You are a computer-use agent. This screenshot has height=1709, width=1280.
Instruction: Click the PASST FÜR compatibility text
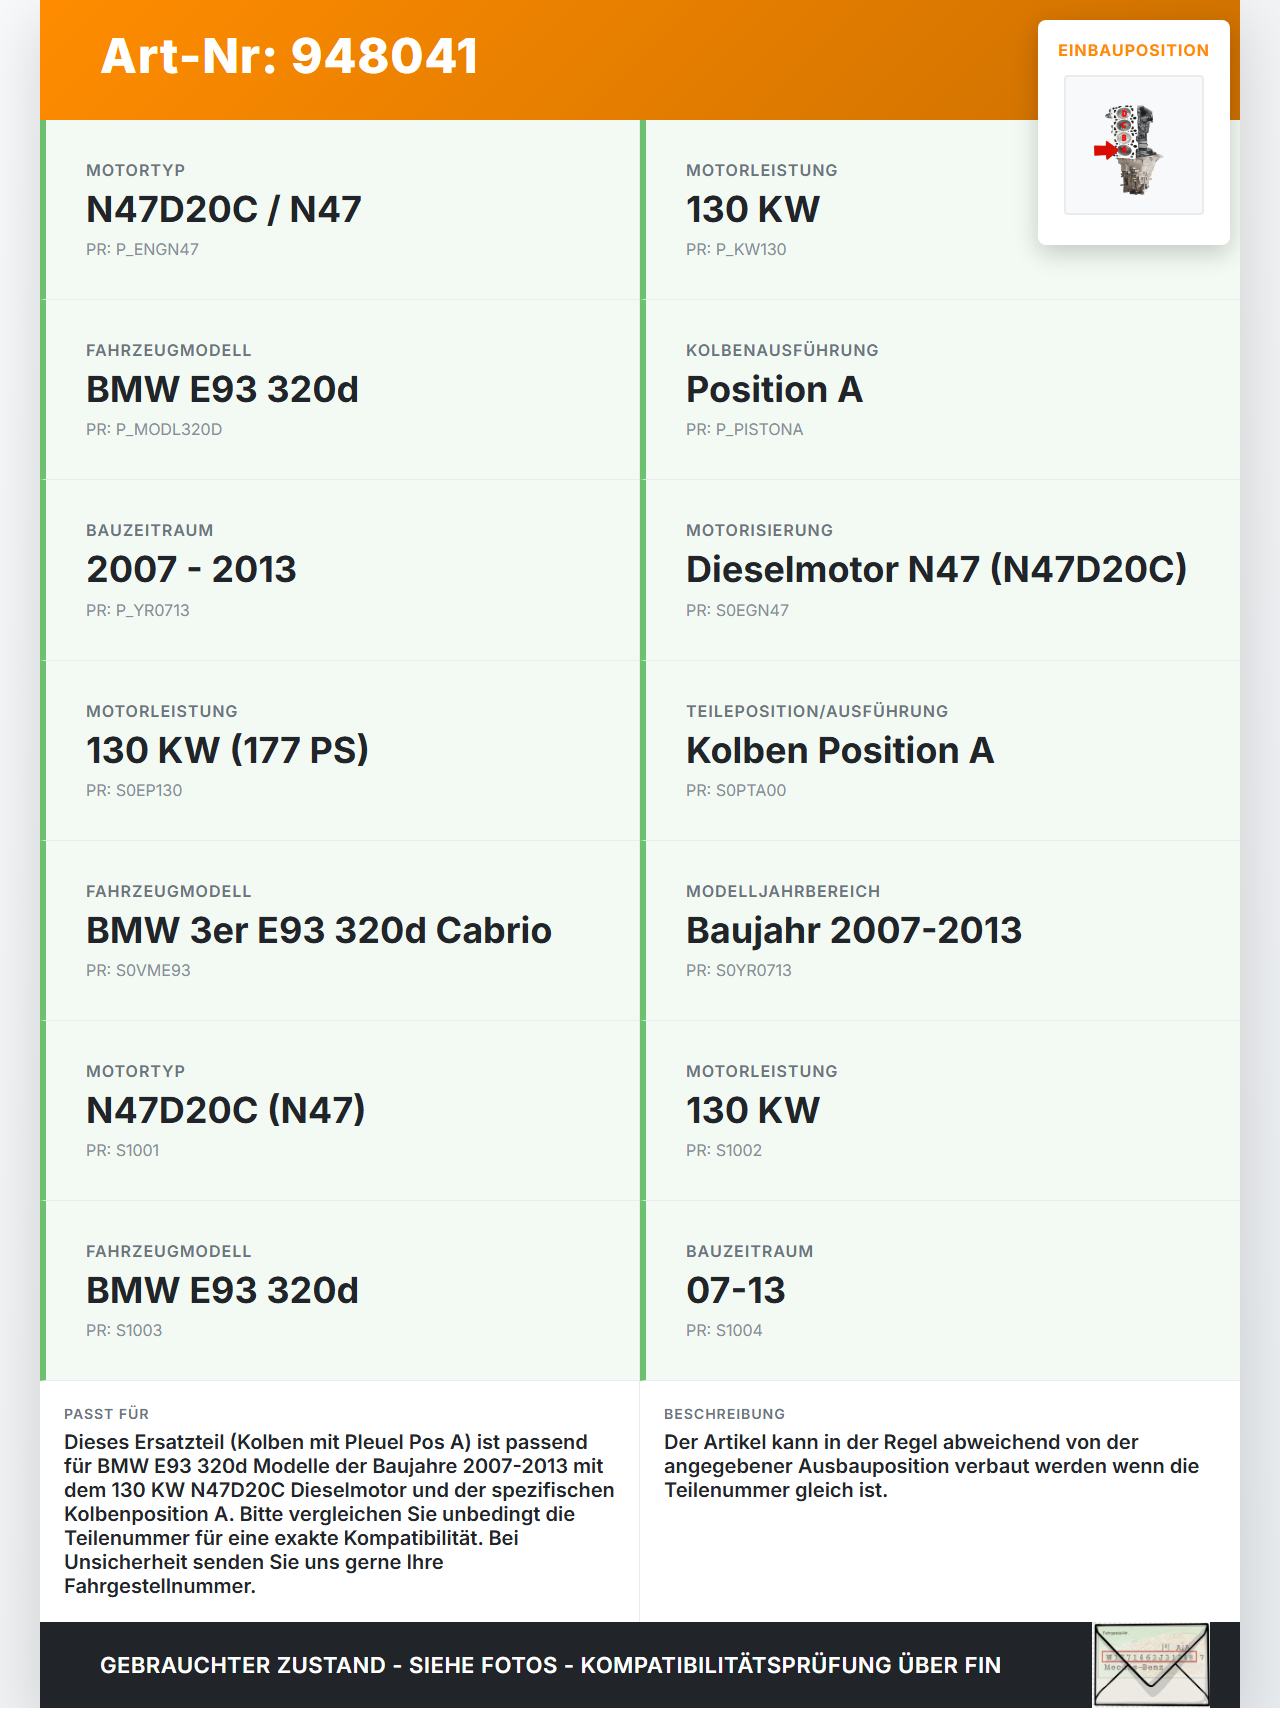tap(339, 1513)
